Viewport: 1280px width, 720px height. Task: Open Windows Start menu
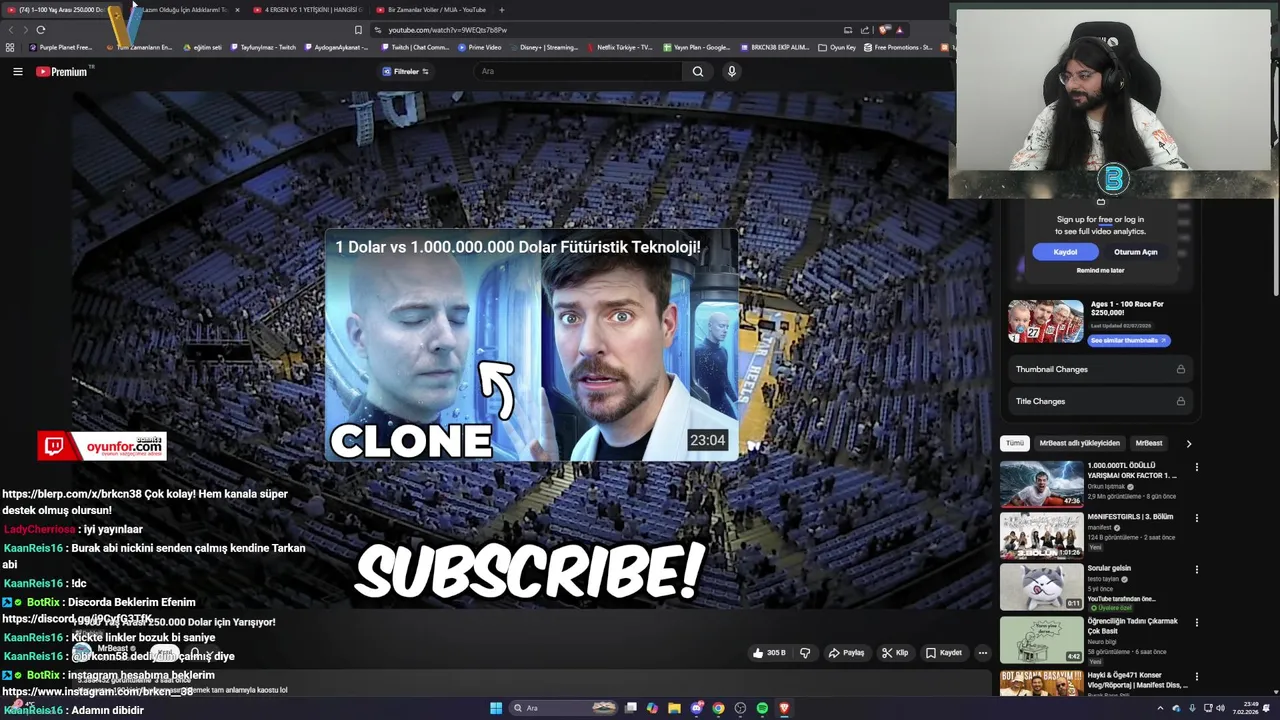(x=495, y=708)
